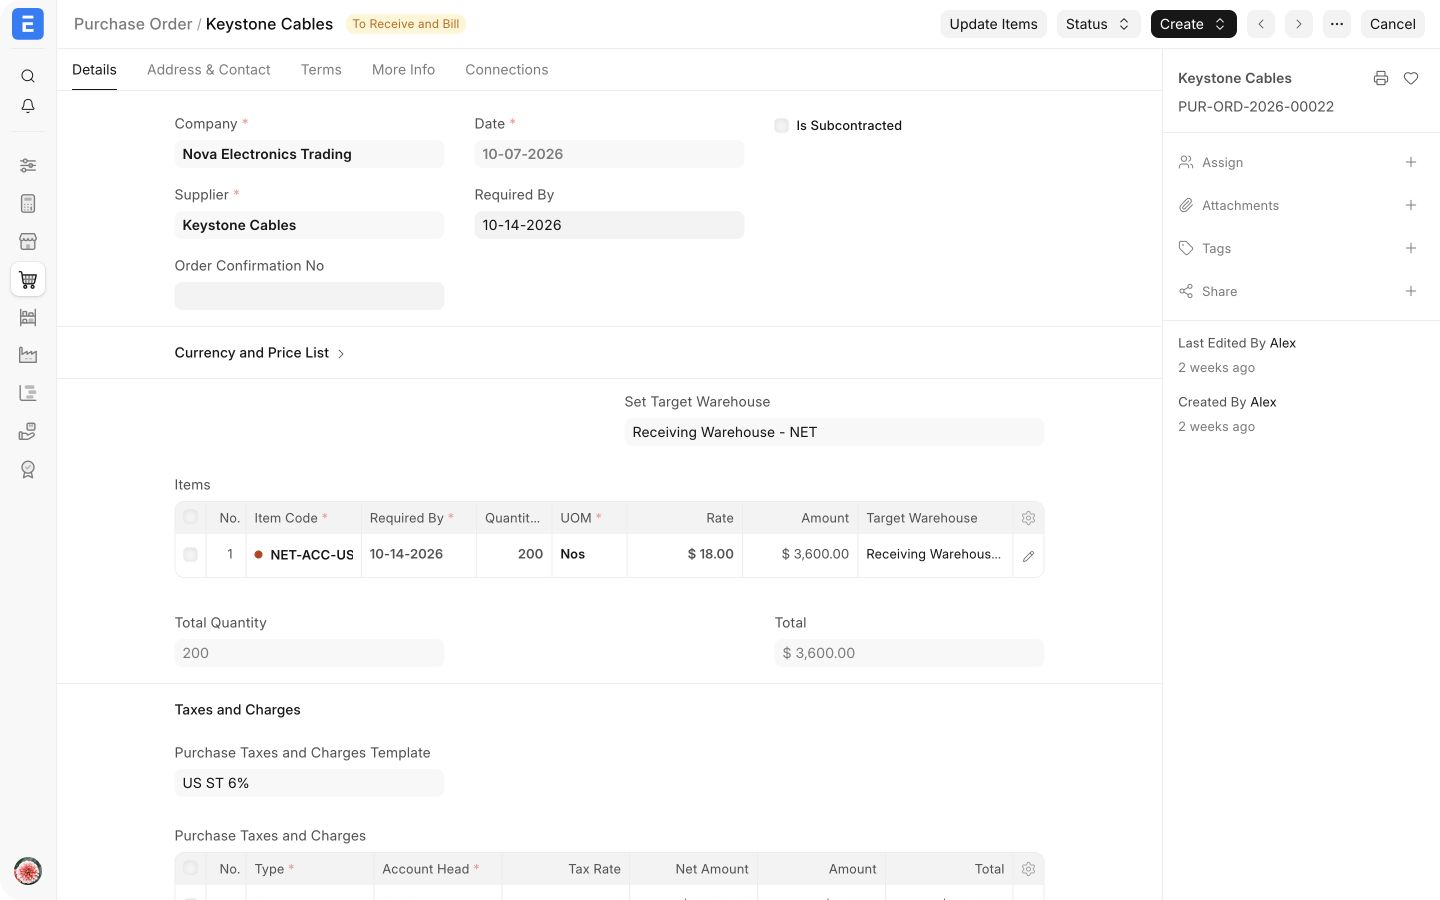Open the three-dot more menu
1440x900 pixels.
[1337, 24]
